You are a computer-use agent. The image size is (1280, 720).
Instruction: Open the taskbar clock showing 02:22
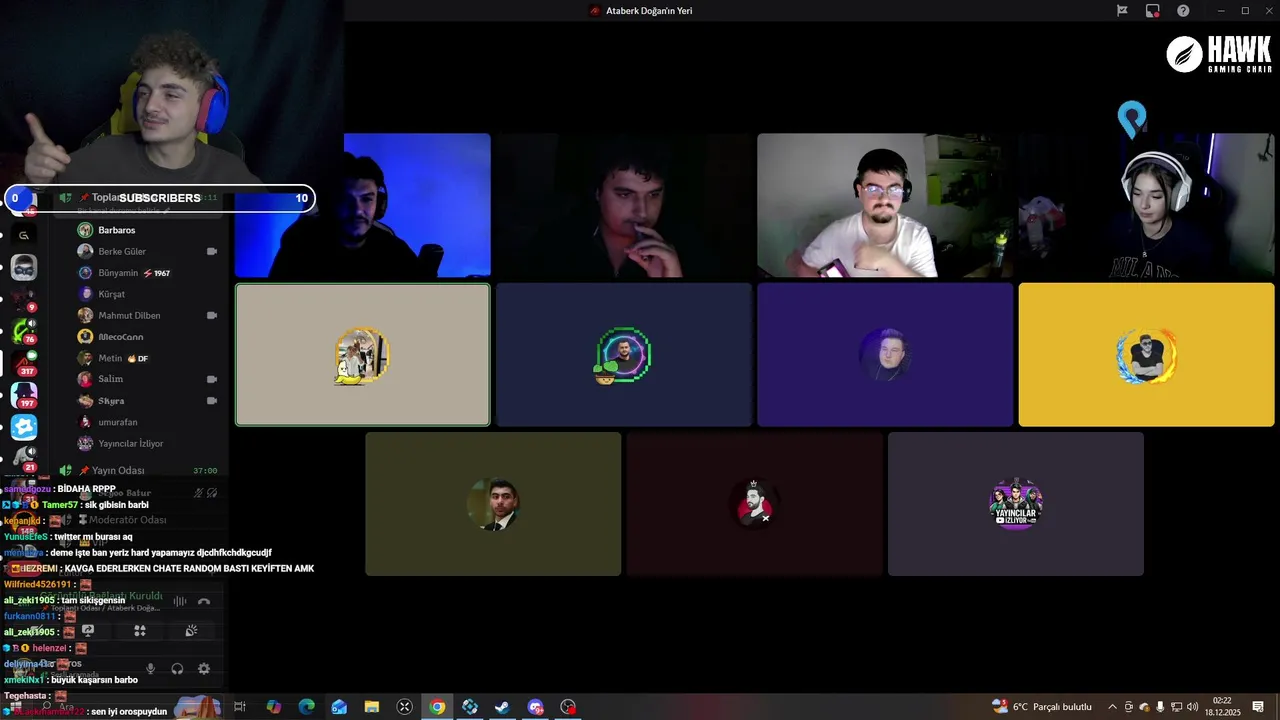[1222, 707]
